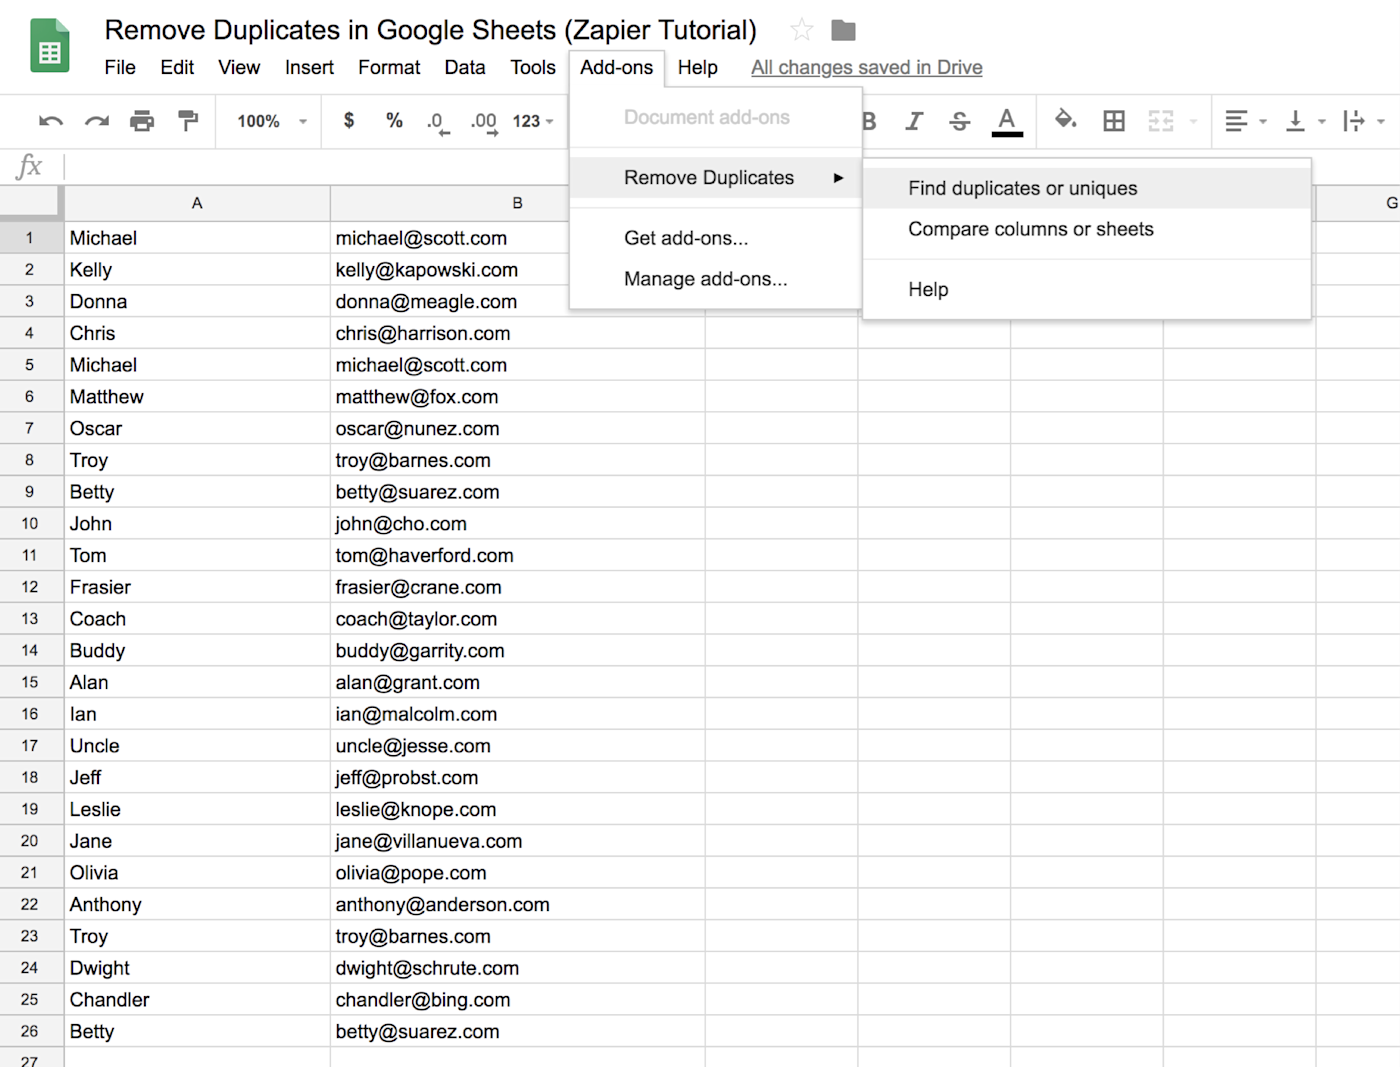The image size is (1400, 1067).
Task: Star the document with the star icon
Action: [801, 30]
